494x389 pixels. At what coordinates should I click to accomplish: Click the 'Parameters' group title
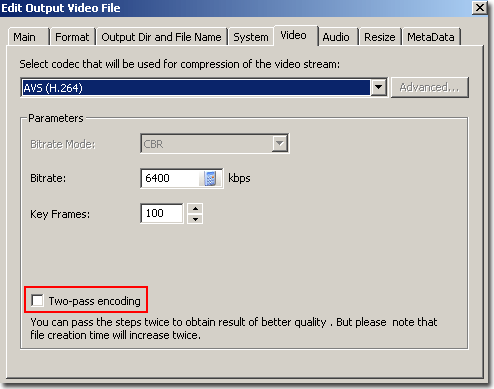56,118
